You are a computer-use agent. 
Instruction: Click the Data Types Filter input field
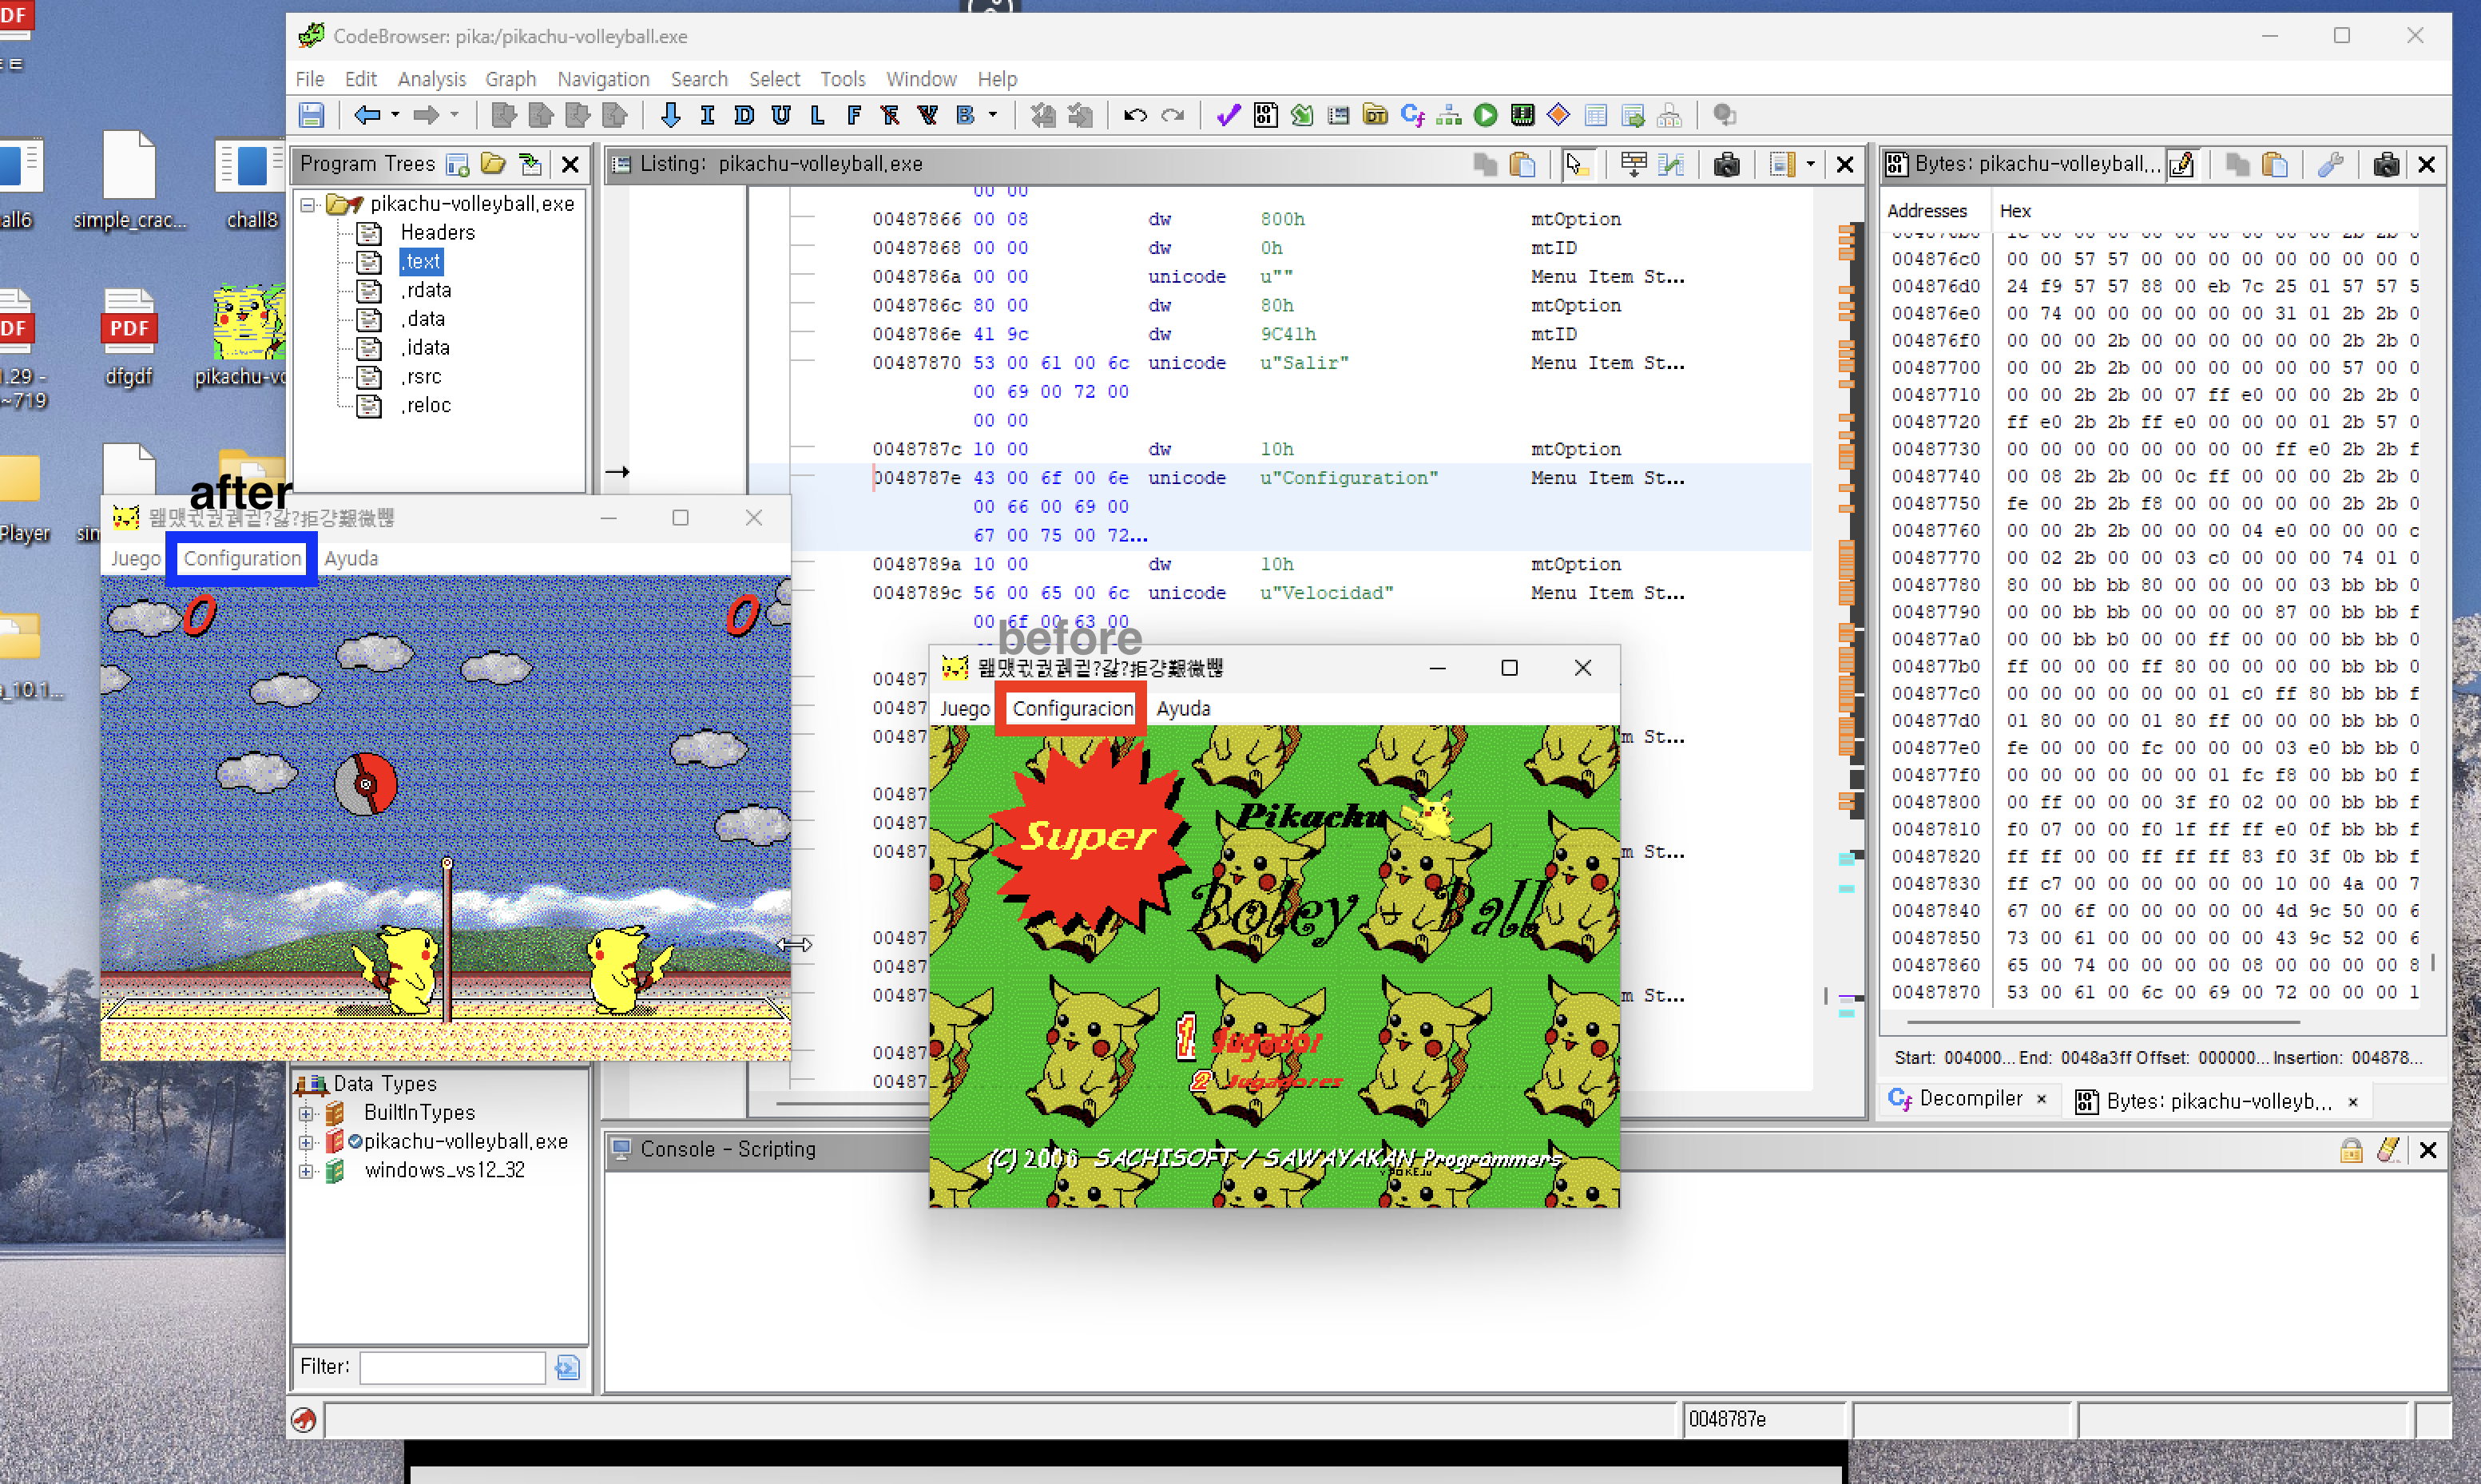[452, 1368]
